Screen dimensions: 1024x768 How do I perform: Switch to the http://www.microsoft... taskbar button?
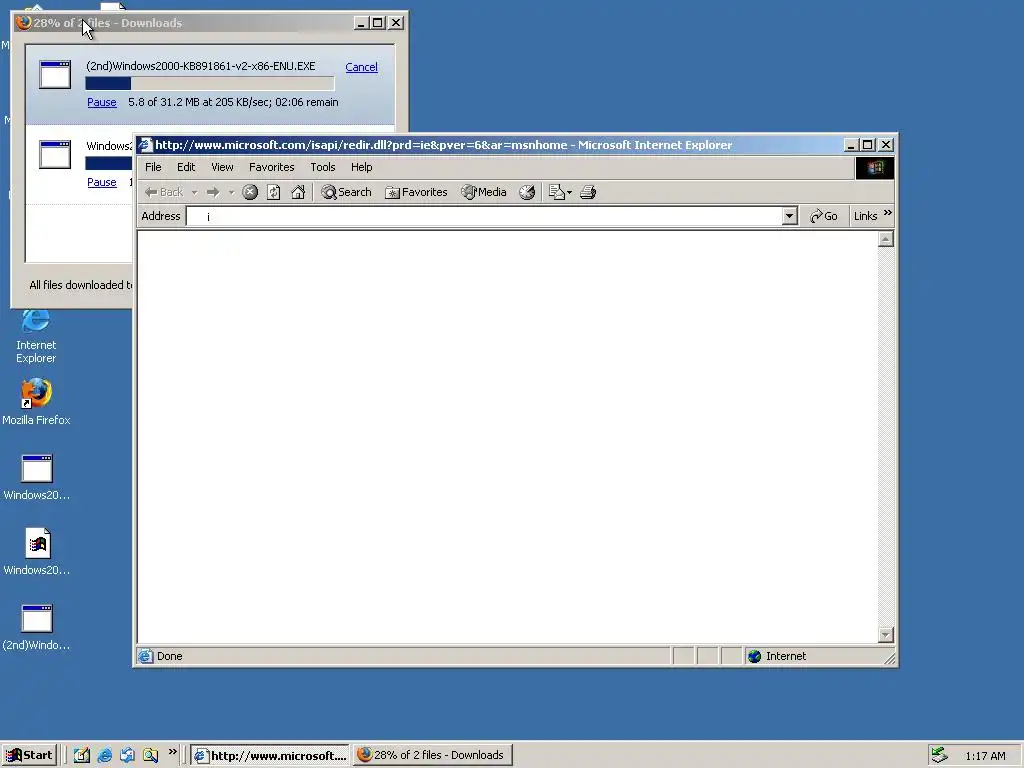tap(270, 755)
